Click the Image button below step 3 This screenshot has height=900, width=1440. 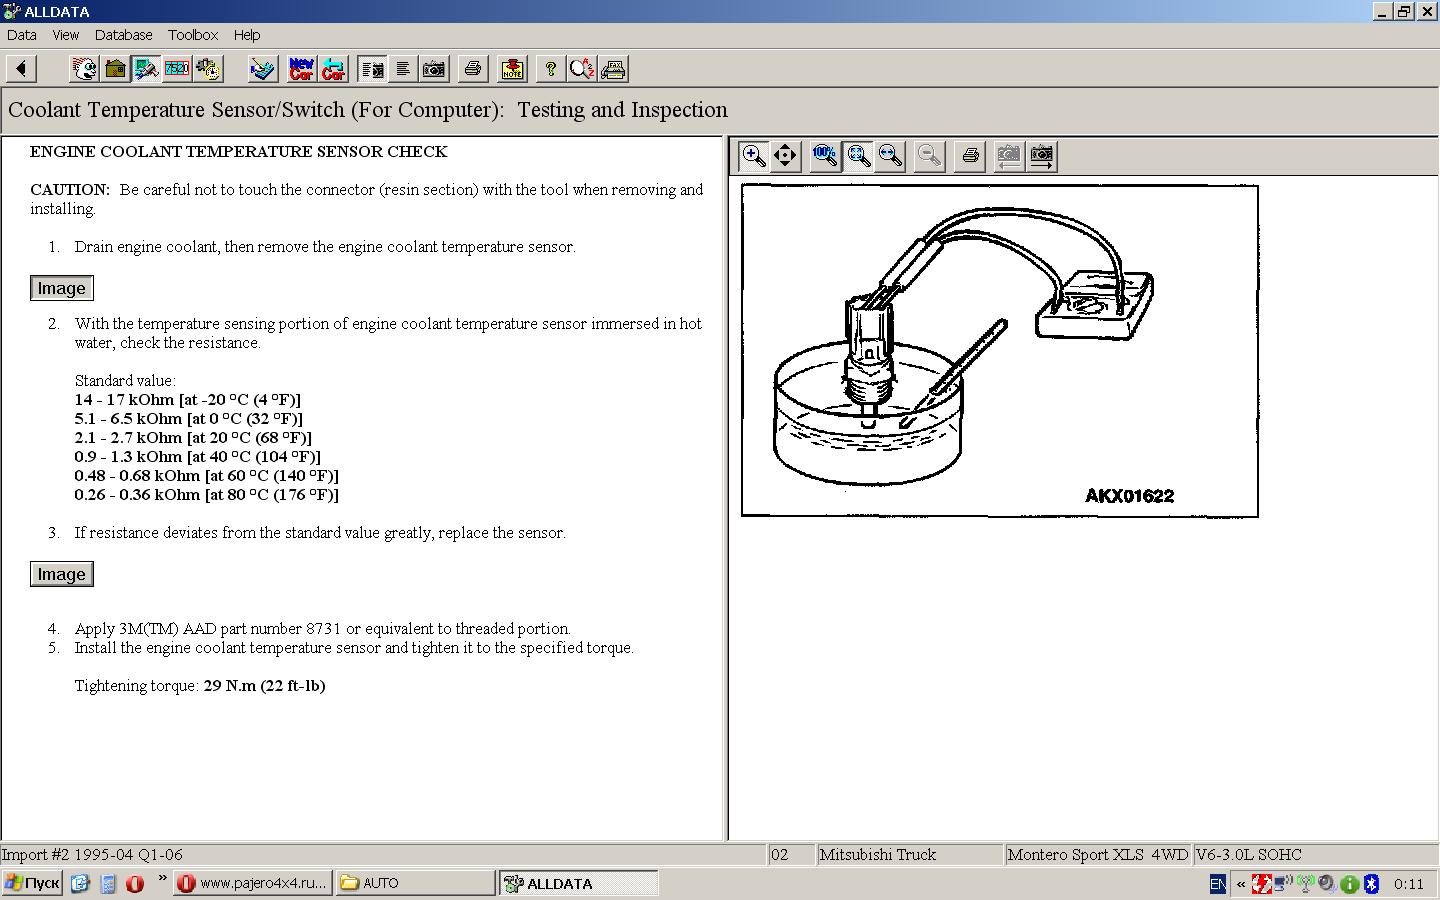(62, 574)
